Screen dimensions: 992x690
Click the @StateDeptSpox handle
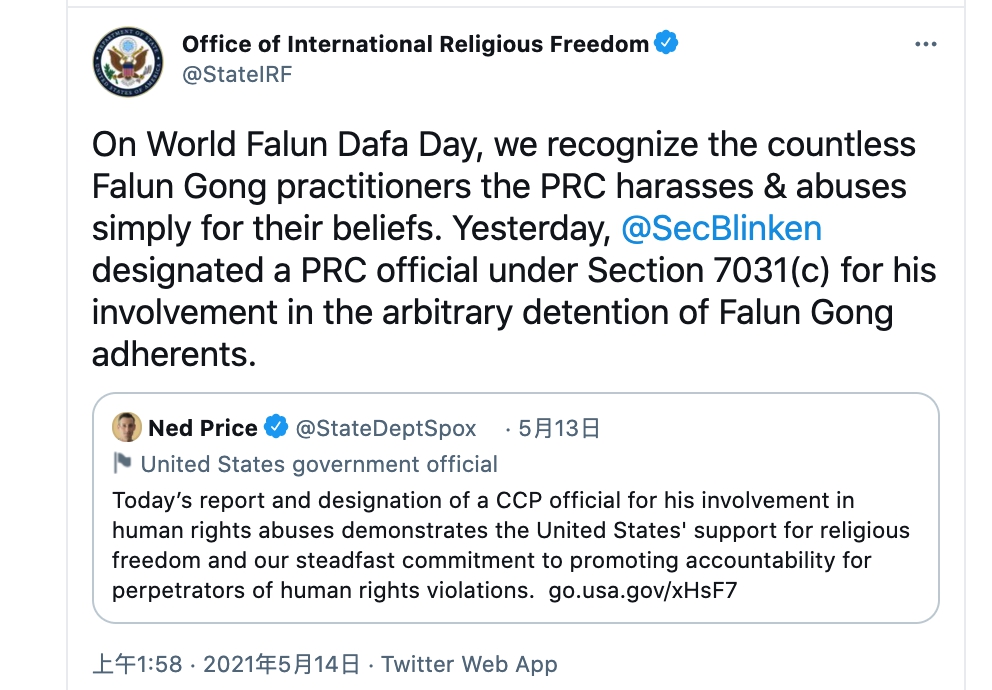pos(386,428)
